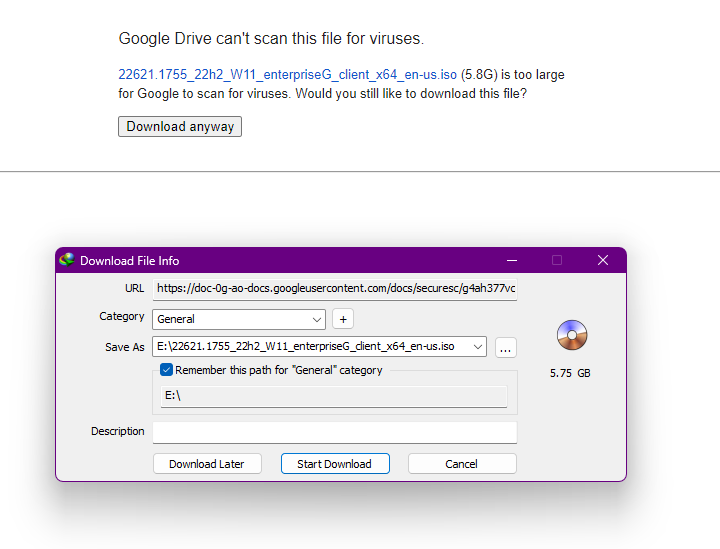Click the IDM logo icon in title bar
This screenshot has width=720, height=549.
click(x=67, y=260)
